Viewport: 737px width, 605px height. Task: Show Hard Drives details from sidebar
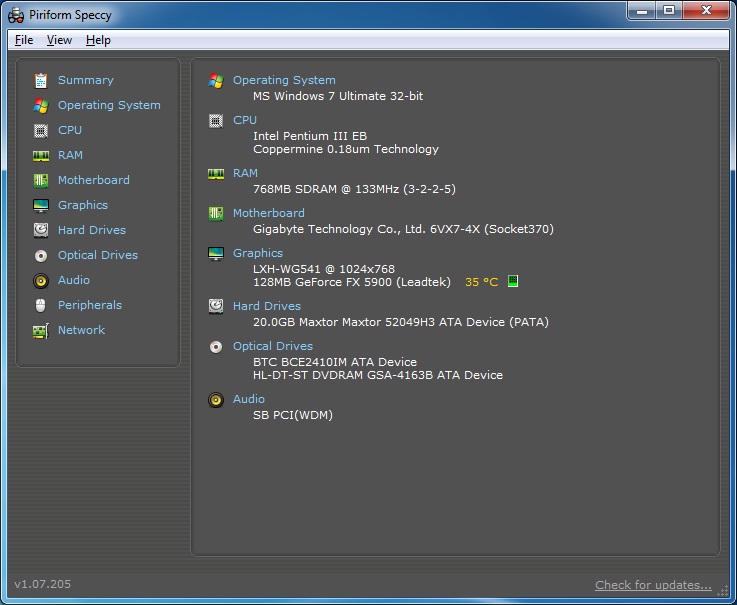point(92,230)
